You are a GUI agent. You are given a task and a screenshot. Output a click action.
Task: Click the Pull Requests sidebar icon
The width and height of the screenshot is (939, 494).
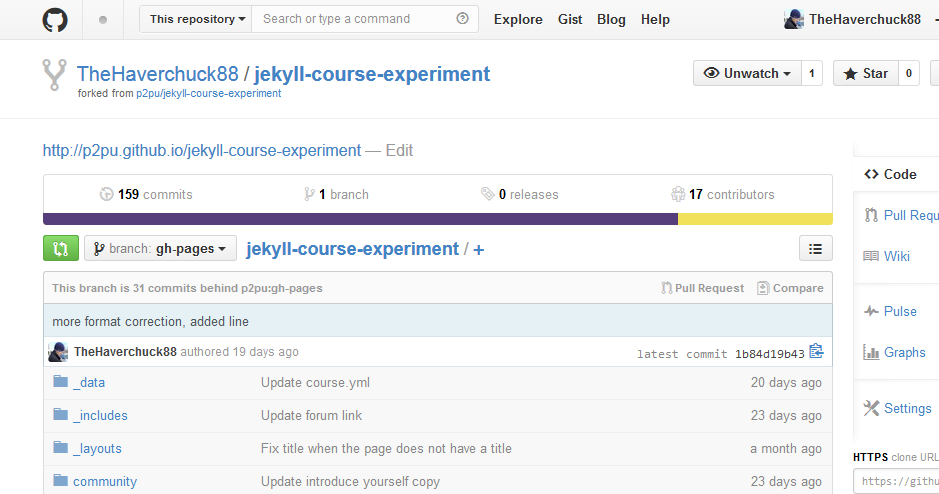pyautogui.click(x=871, y=215)
